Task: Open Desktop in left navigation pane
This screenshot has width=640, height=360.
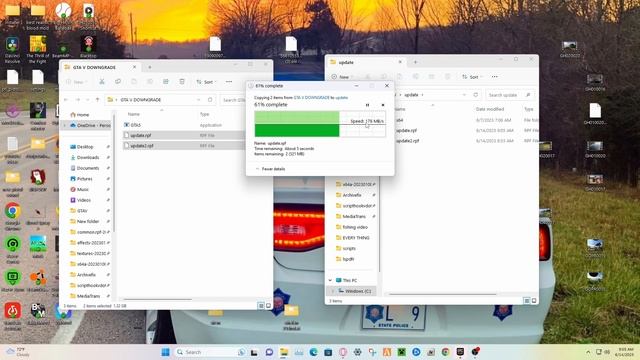Action: click(x=85, y=147)
